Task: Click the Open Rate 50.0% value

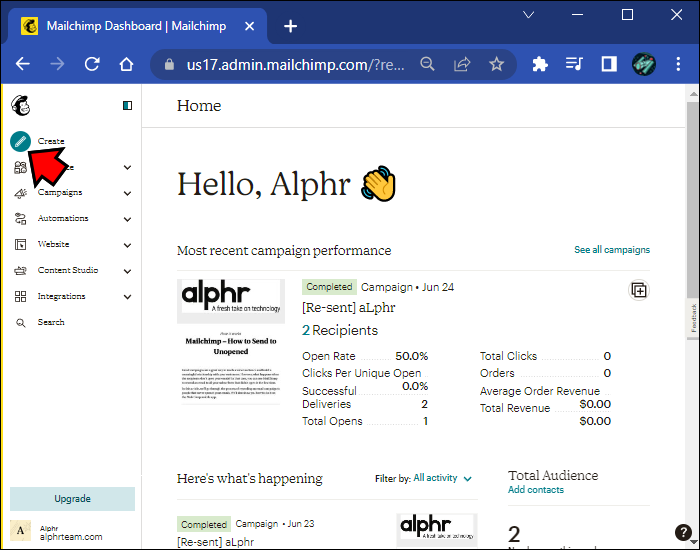Action: pos(411,356)
